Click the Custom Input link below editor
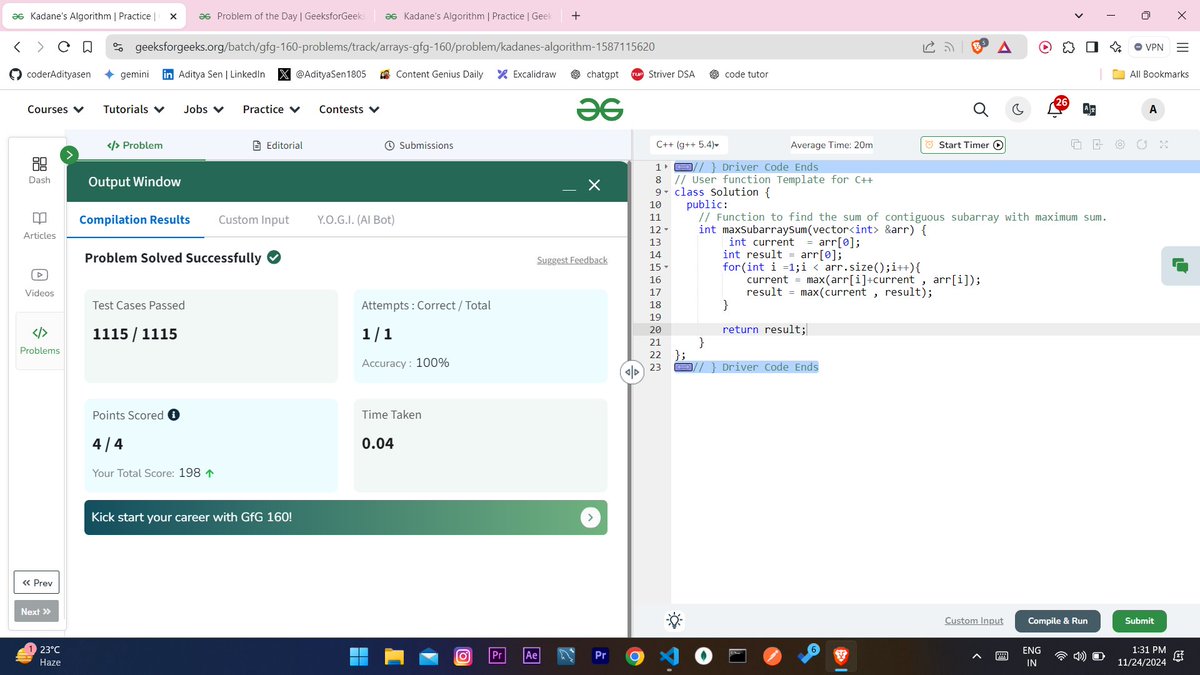The height and width of the screenshot is (675, 1200). (x=974, y=621)
